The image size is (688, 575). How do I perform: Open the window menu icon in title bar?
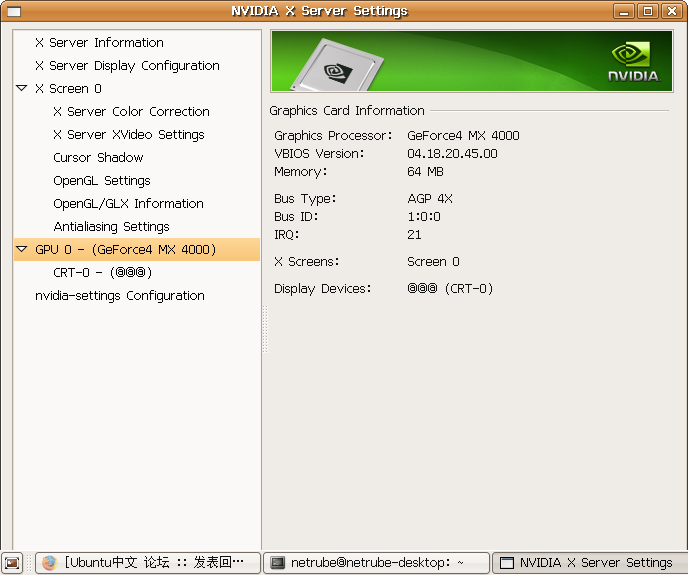(14, 11)
